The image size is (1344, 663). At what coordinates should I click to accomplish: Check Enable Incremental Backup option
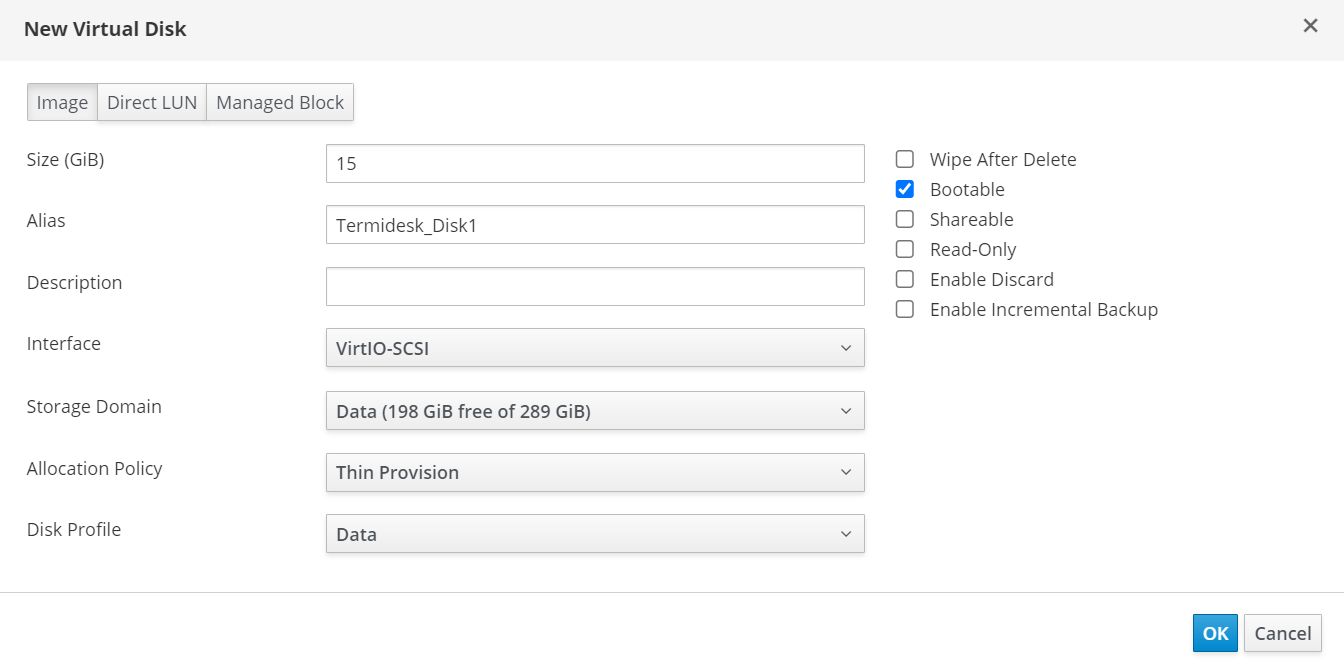[x=905, y=309]
